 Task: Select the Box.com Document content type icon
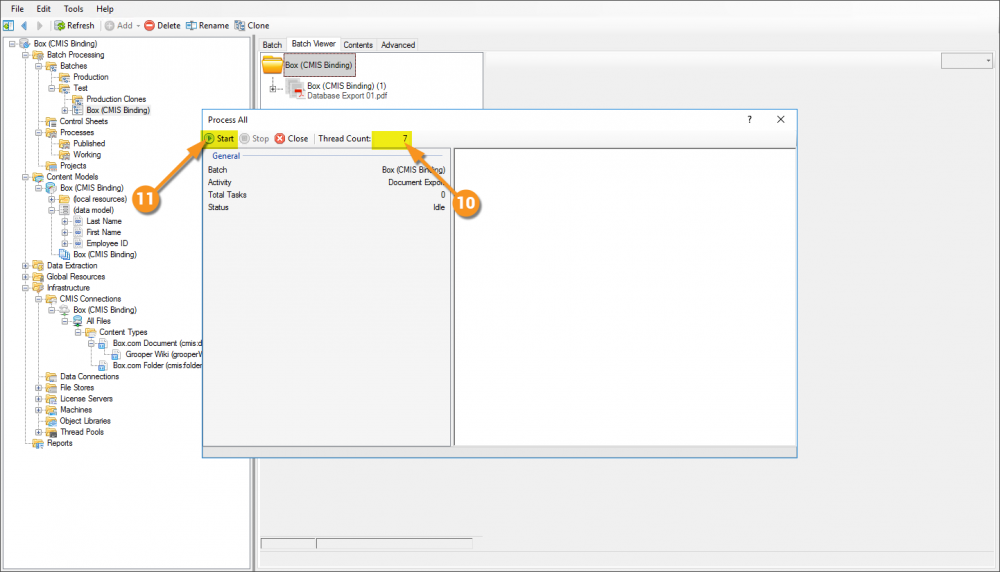pyautogui.click(x=103, y=344)
